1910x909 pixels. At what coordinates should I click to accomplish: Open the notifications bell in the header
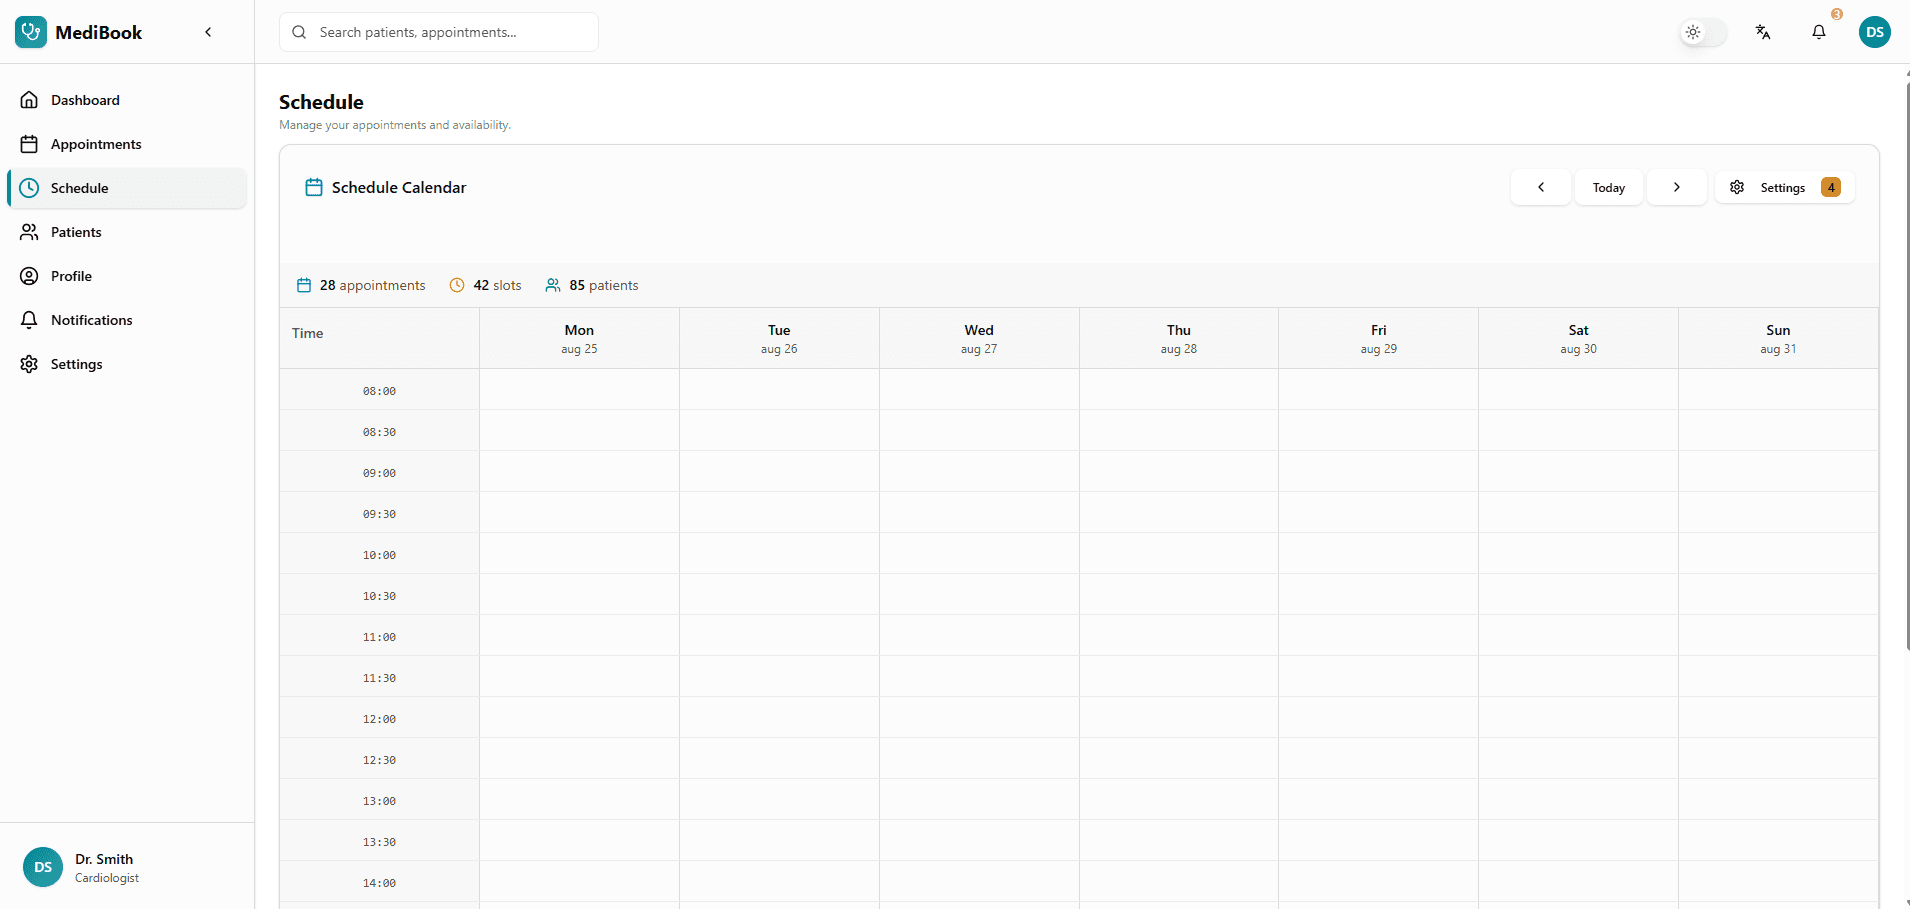pyautogui.click(x=1819, y=32)
